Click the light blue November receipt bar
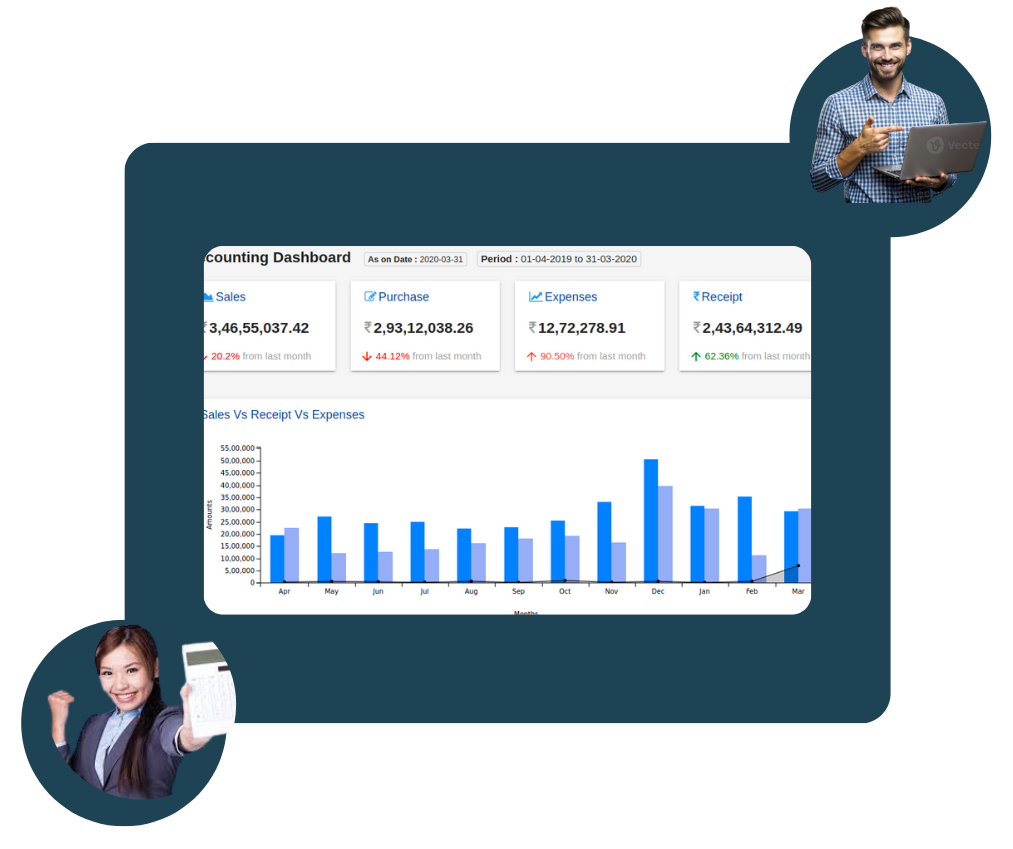1013x849 pixels. [618, 562]
